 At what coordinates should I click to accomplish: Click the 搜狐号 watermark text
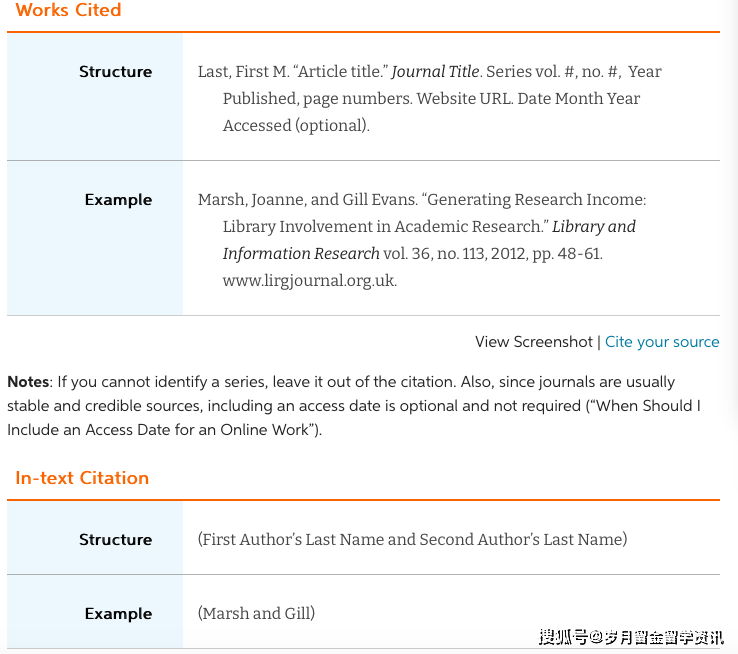(631, 638)
